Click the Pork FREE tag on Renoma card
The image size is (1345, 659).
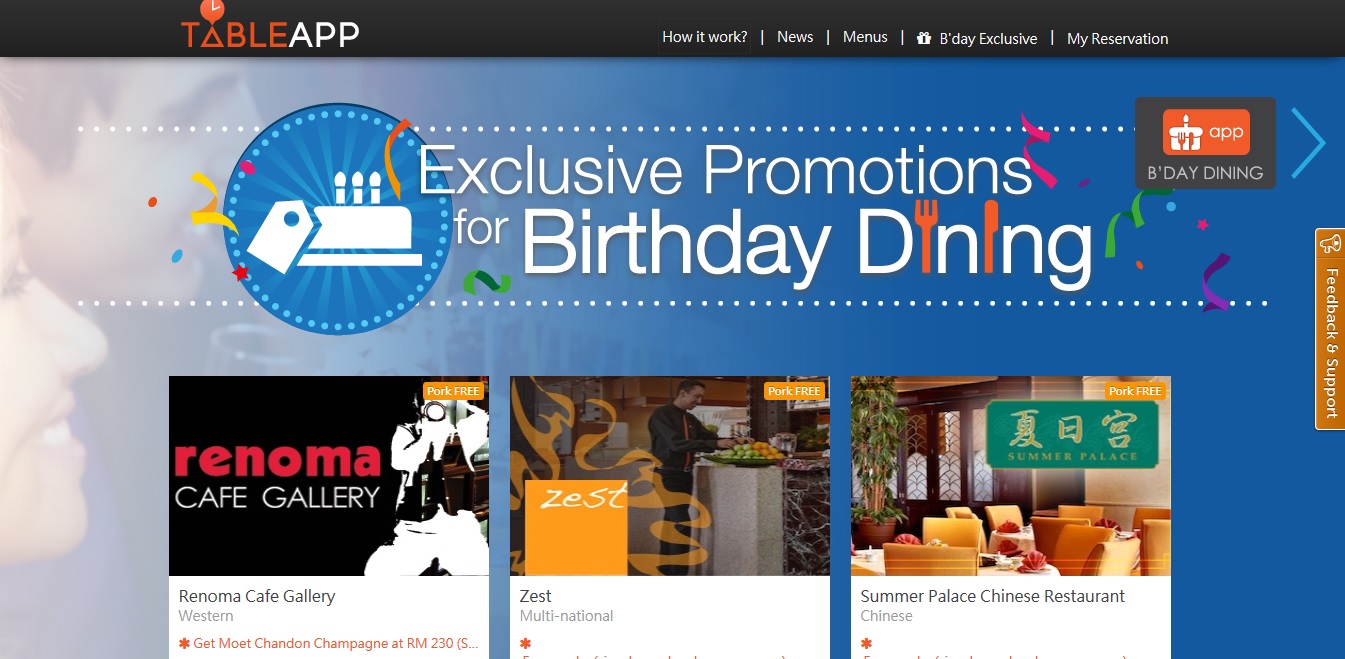(x=454, y=391)
